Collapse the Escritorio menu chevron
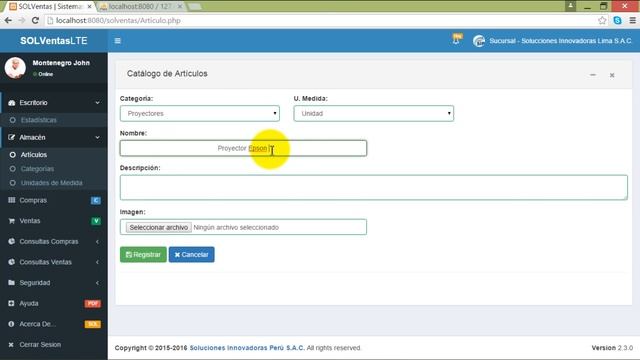 (x=98, y=103)
